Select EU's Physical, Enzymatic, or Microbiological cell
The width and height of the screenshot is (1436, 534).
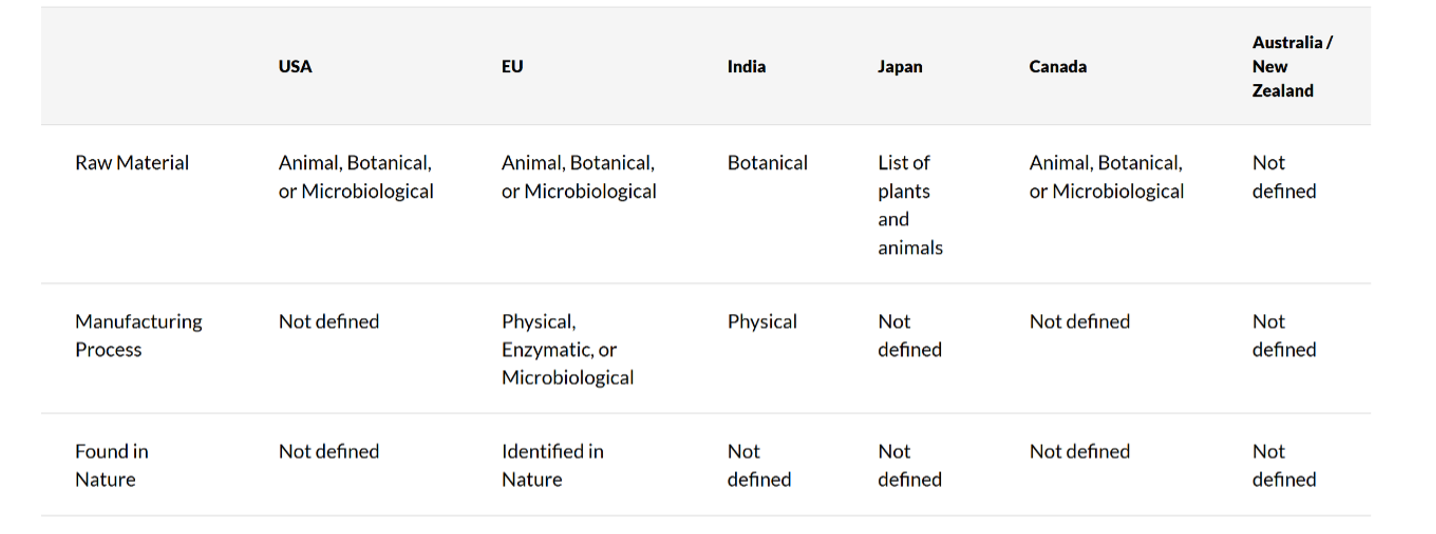[x=567, y=350]
